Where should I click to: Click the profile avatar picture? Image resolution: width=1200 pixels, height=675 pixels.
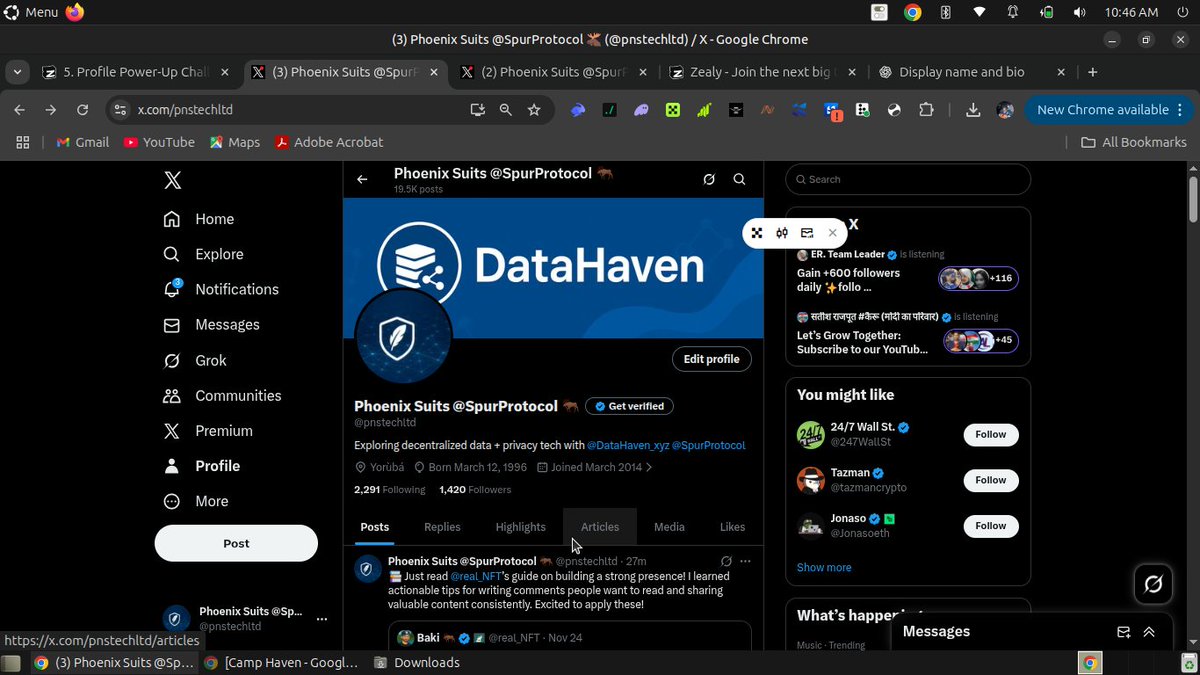[404, 337]
